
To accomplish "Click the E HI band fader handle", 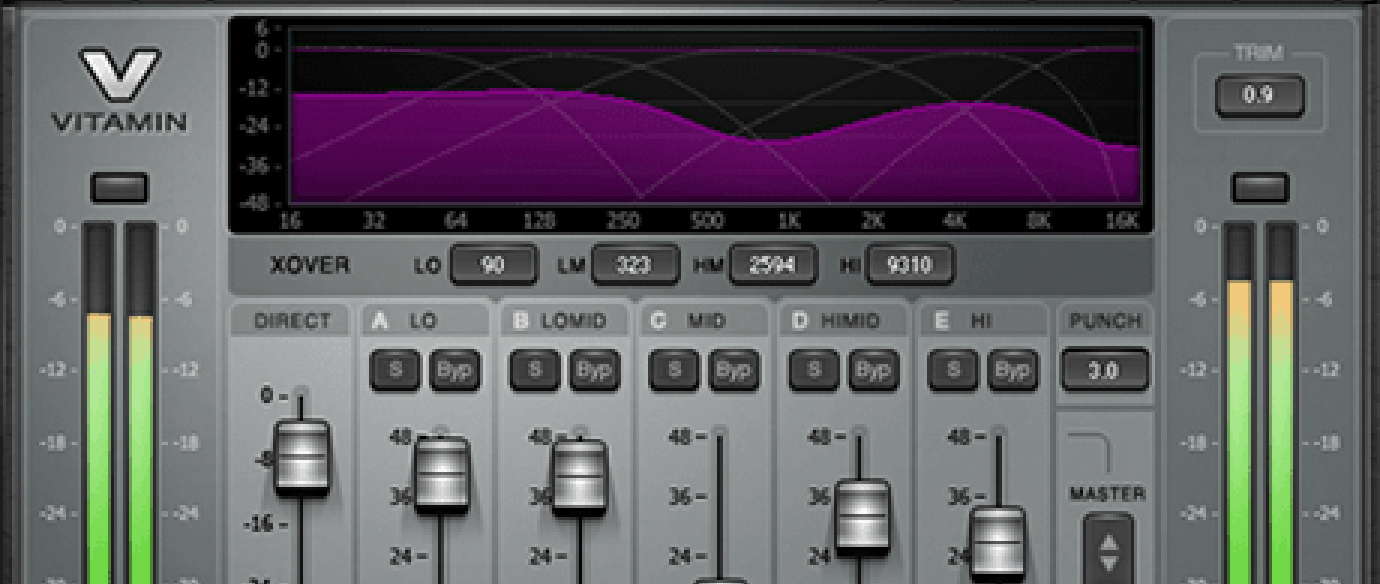I will pyautogui.click(x=998, y=543).
